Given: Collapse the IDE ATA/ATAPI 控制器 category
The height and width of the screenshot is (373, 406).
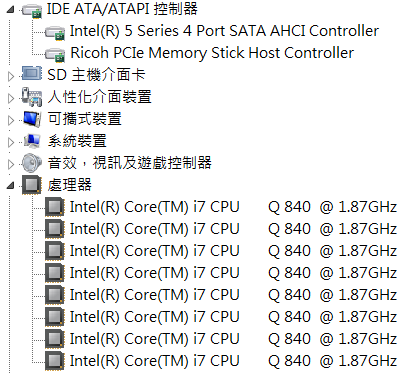Looking at the screenshot, I should coord(11,10).
